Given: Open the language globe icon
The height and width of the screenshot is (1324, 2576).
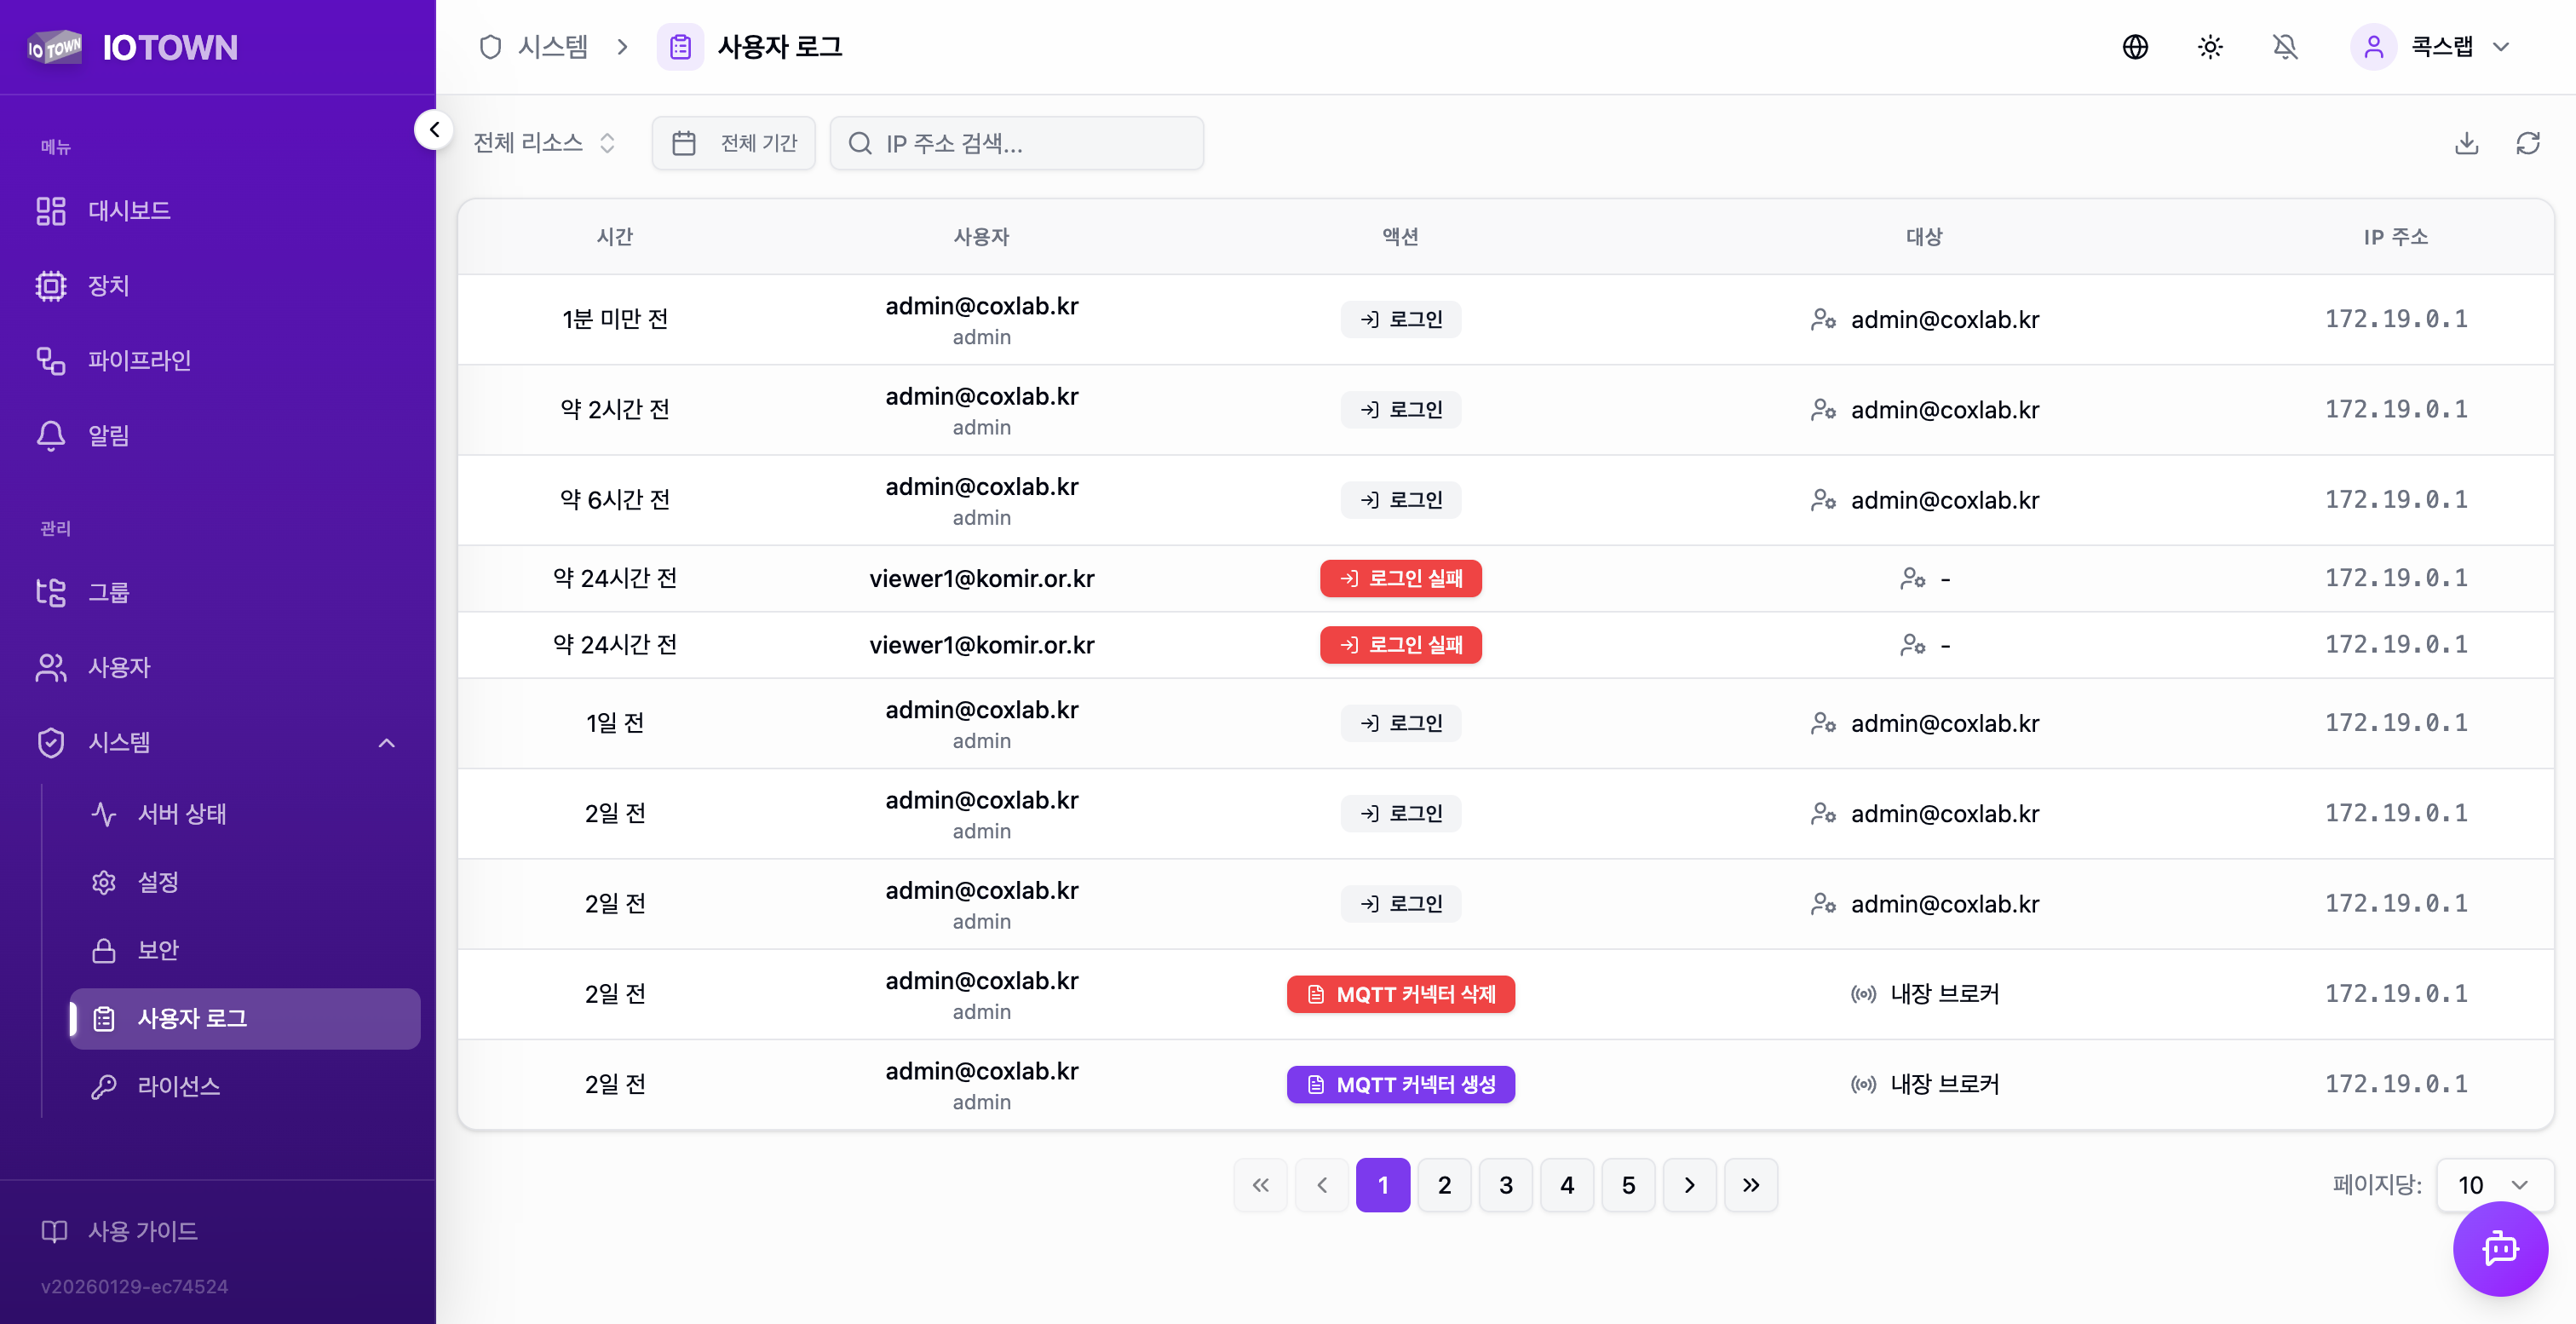Looking at the screenshot, I should tap(2135, 47).
